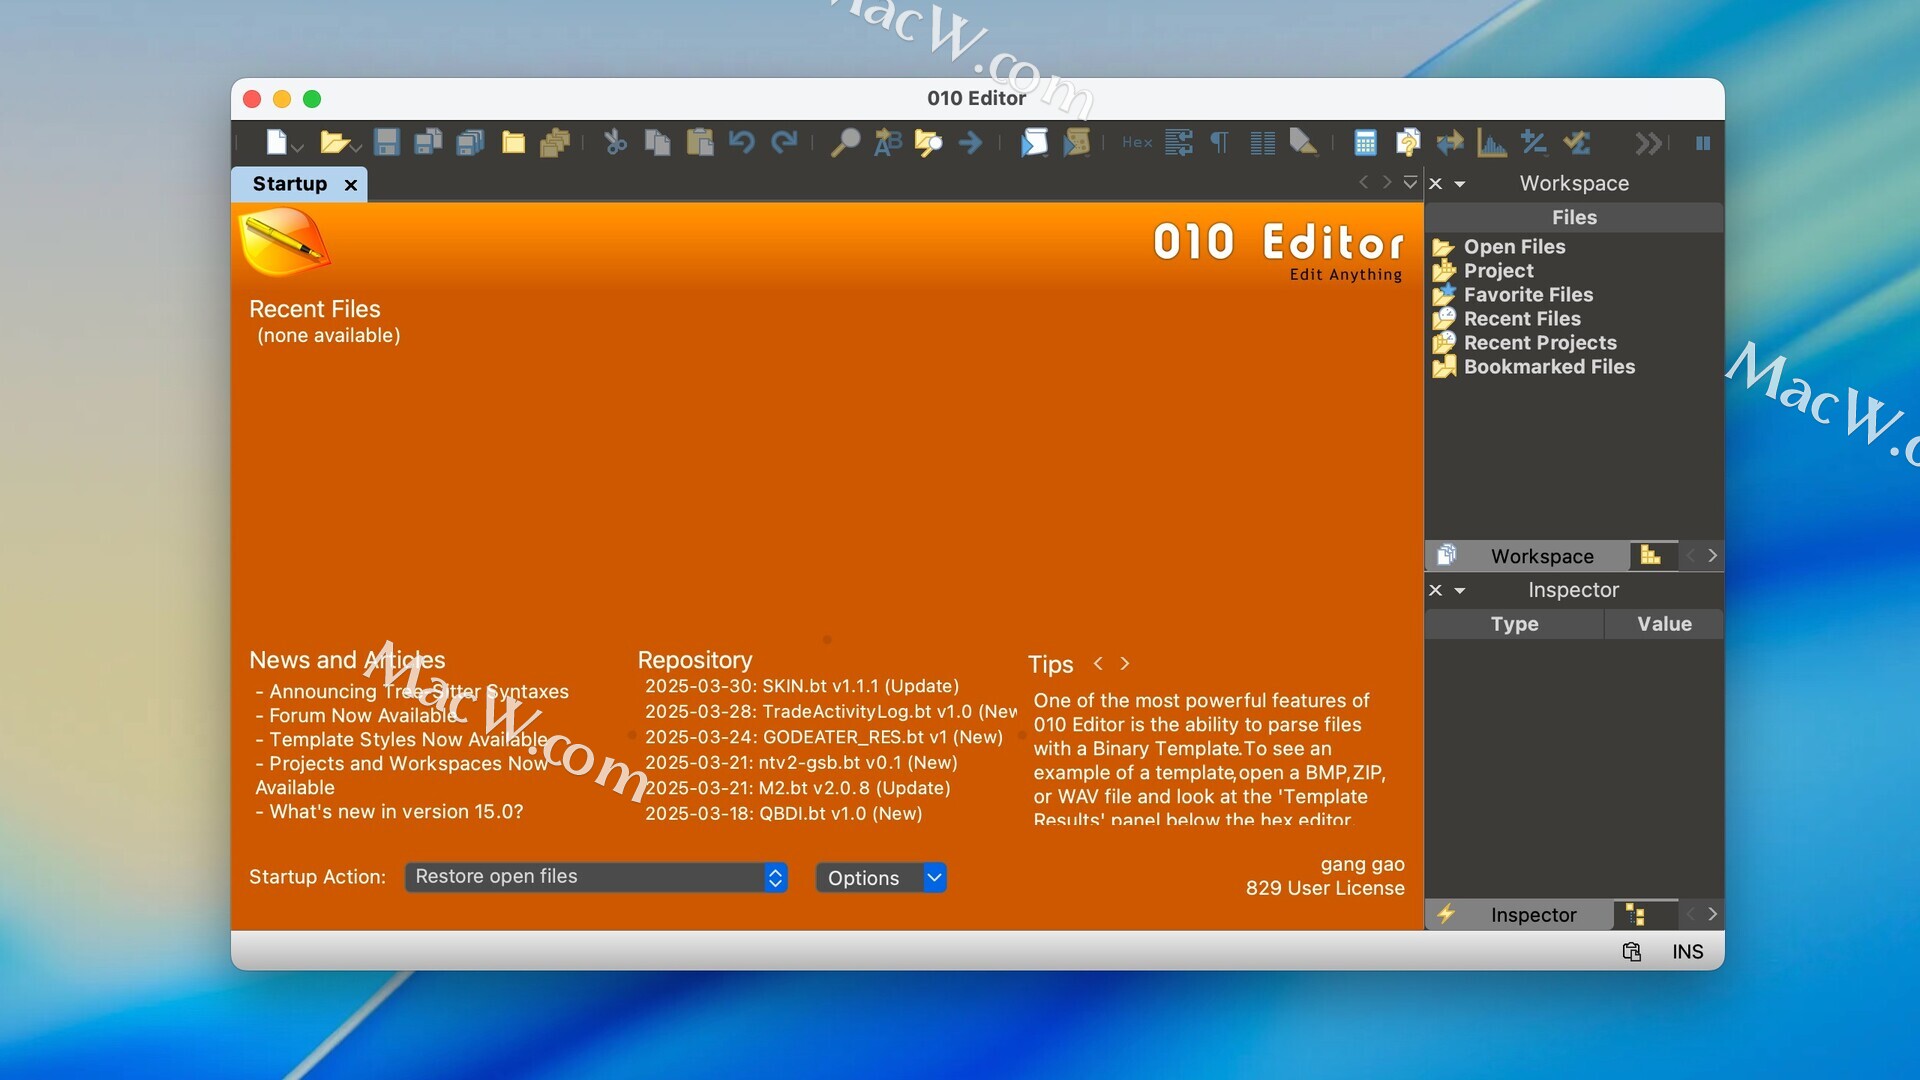Select Recent Files in Workspace tree
The image size is (1920, 1080).
point(1522,319)
